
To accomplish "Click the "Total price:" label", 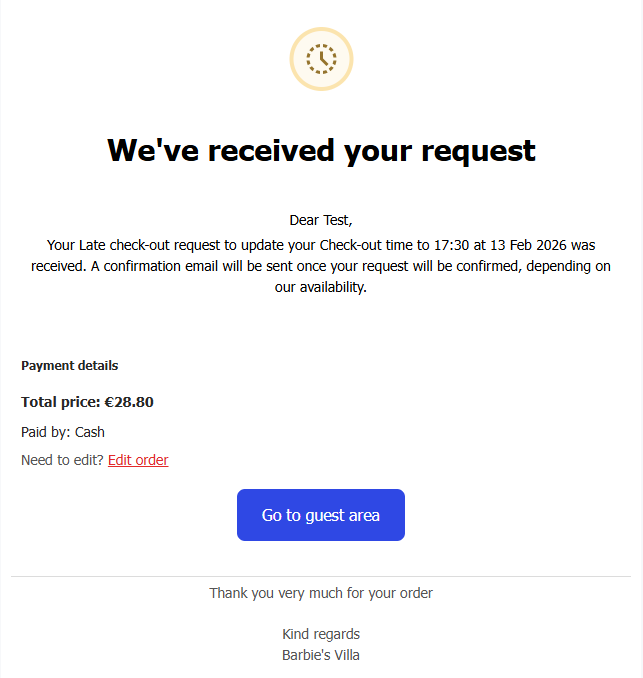I will [x=60, y=402].
